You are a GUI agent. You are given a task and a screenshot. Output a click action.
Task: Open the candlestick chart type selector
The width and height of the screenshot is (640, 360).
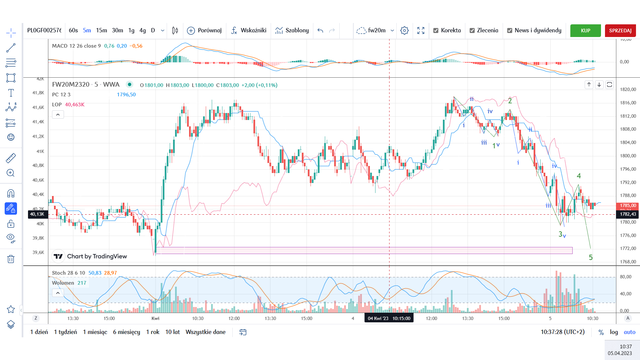click(175, 31)
